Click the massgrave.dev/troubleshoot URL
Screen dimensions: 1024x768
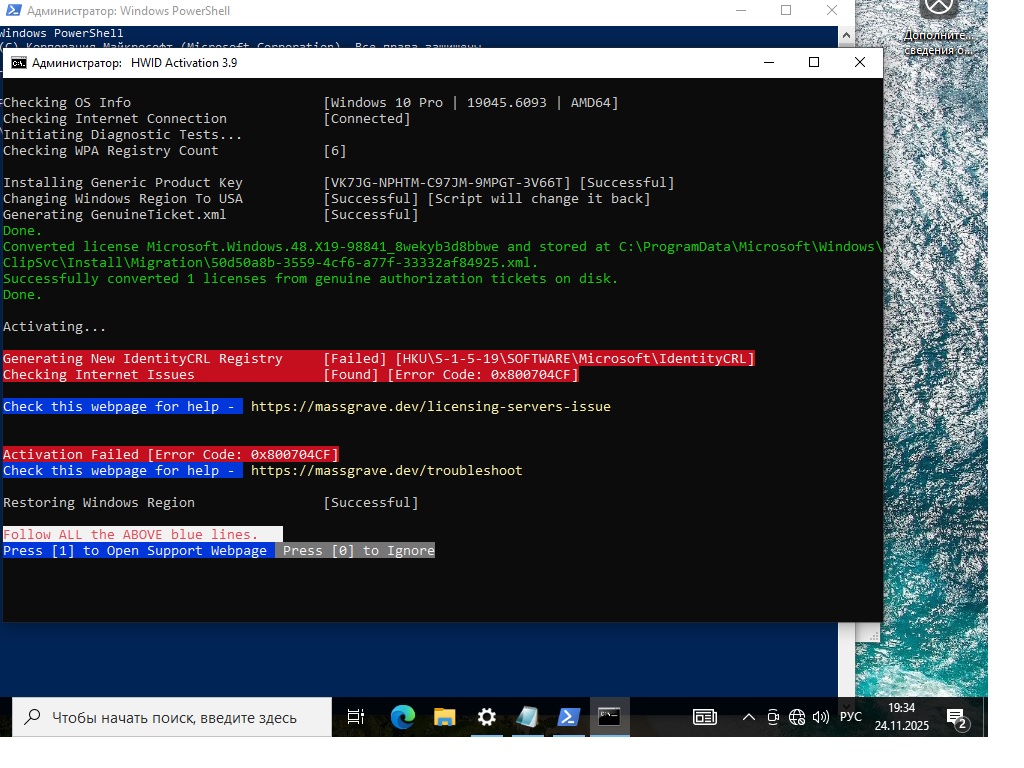(387, 470)
